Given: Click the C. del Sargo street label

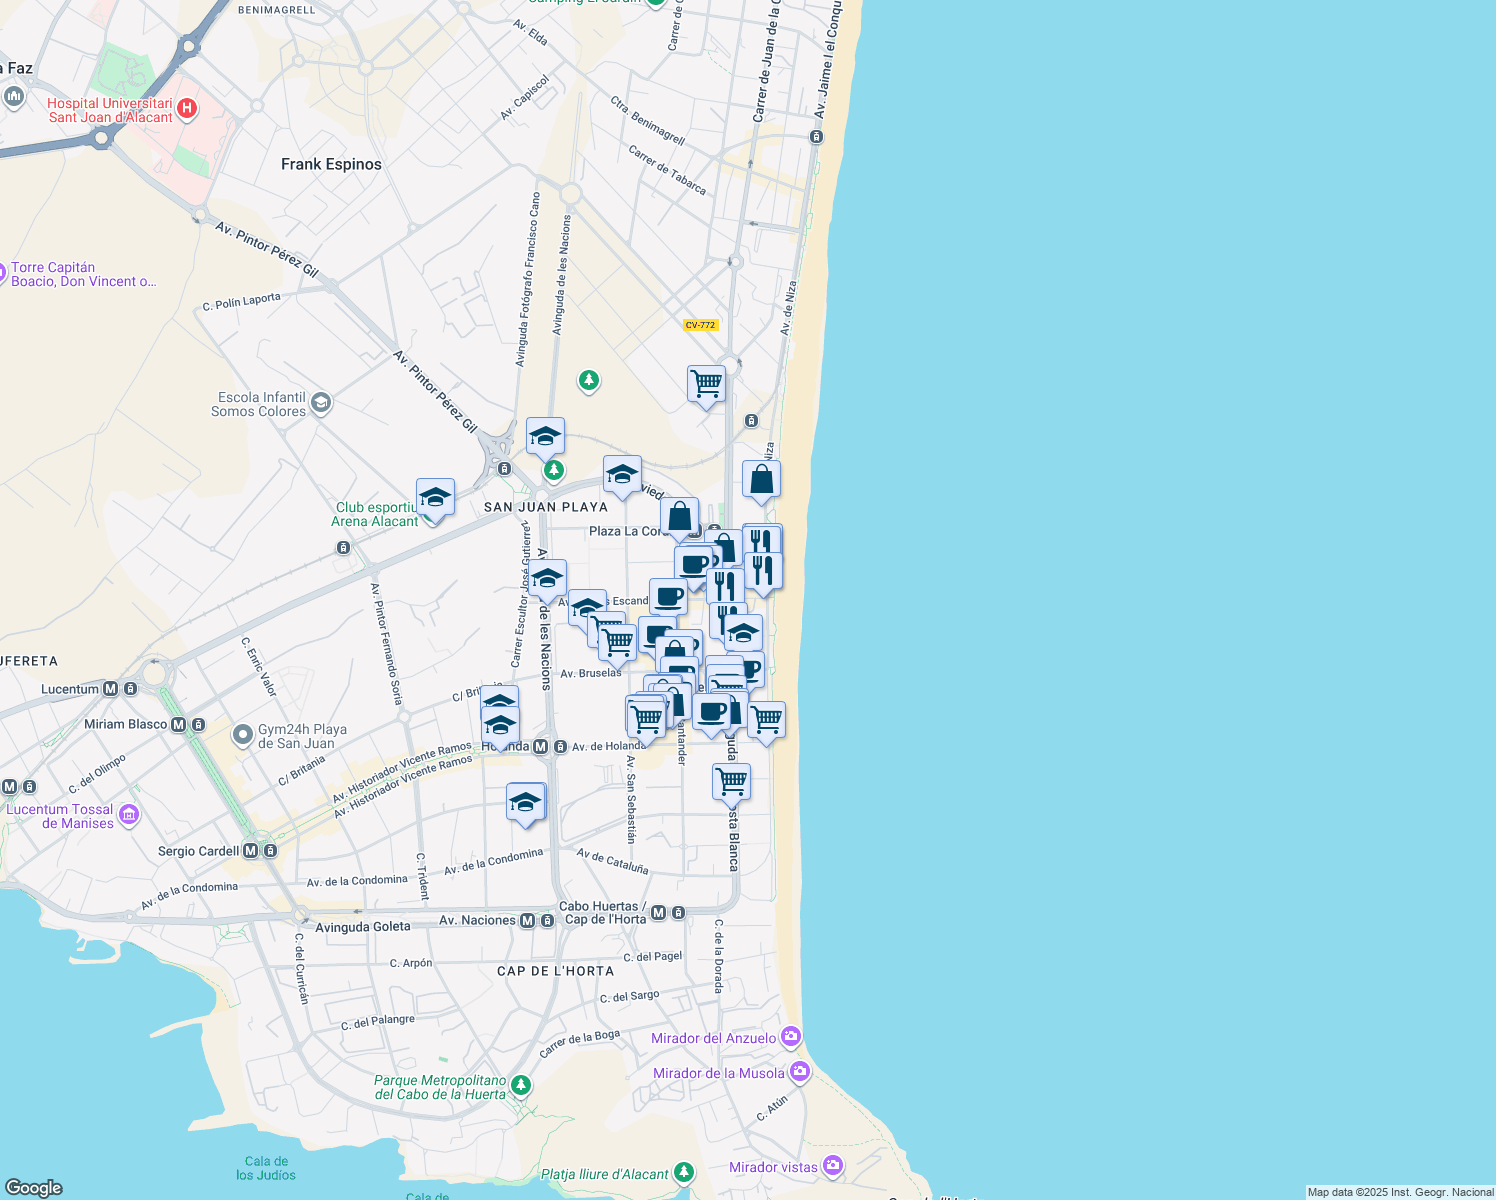Looking at the screenshot, I should tap(630, 996).
